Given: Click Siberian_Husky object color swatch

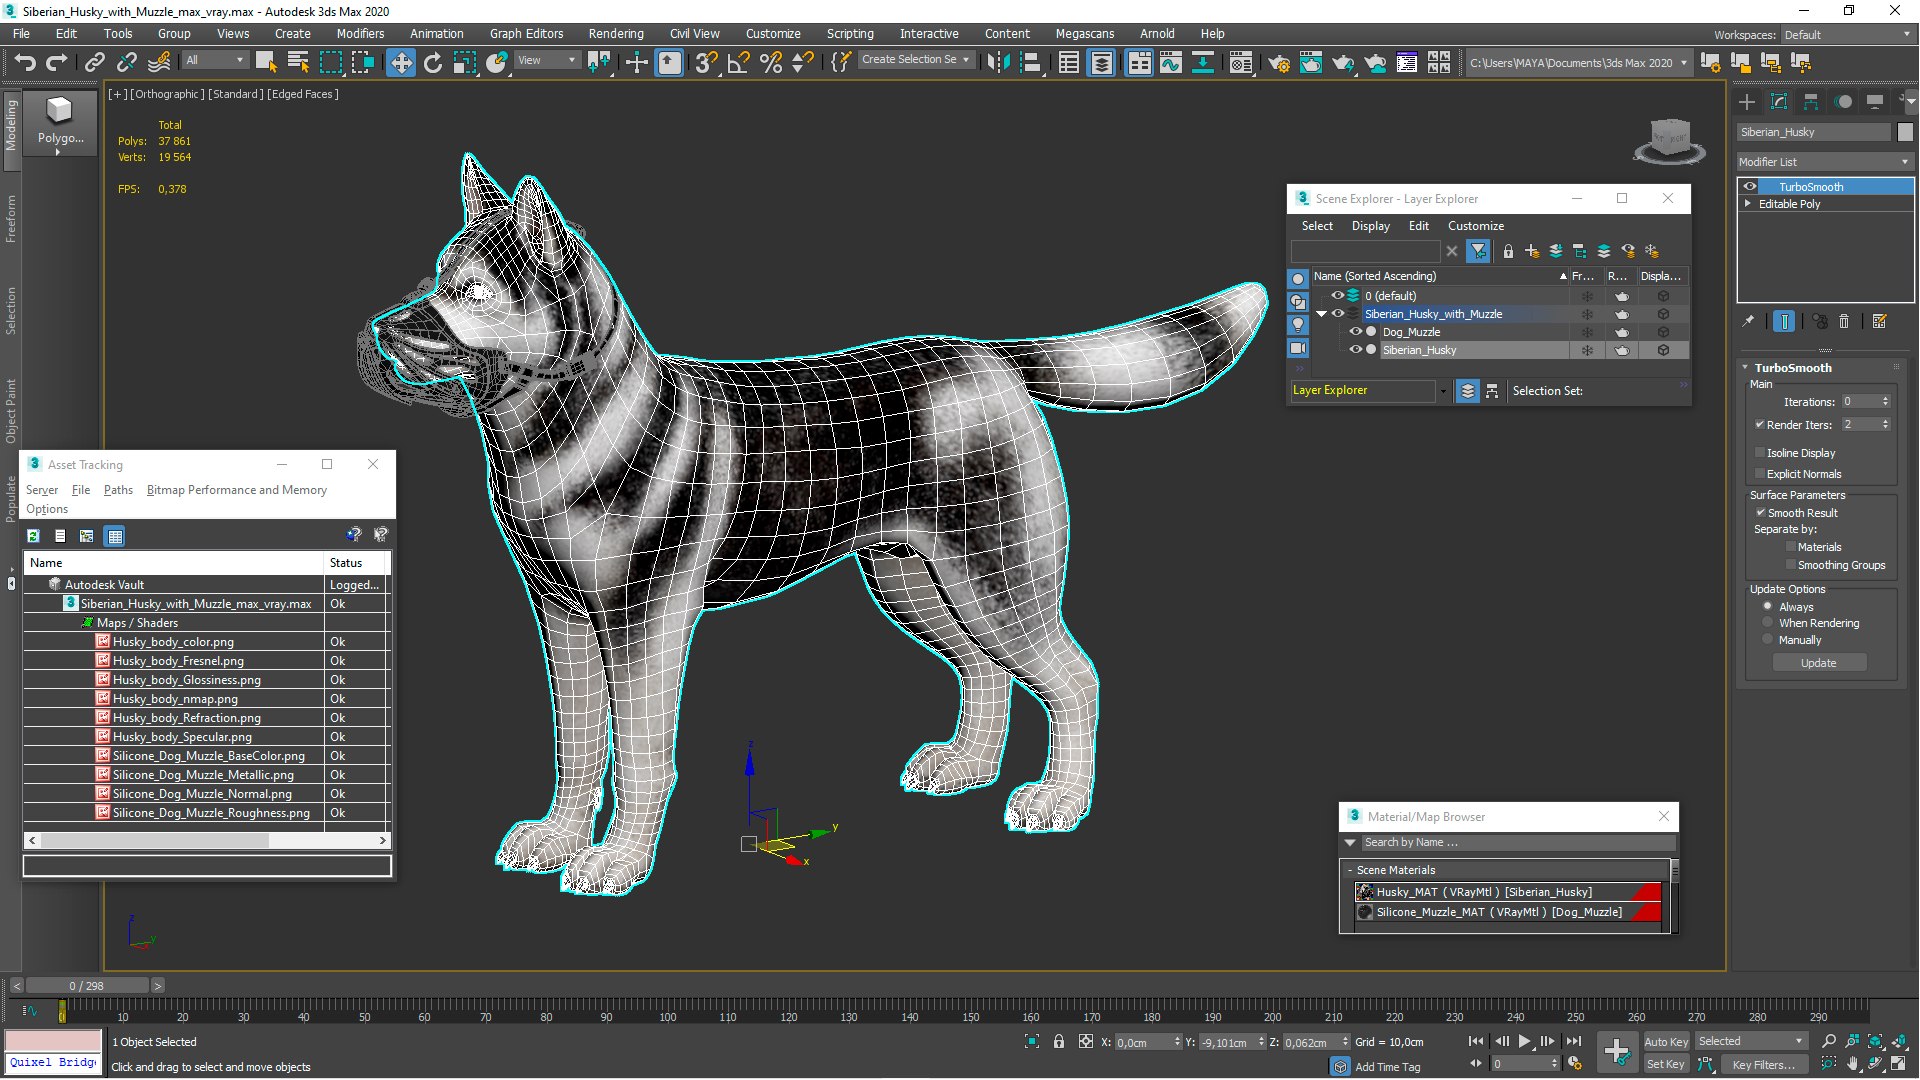Looking at the screenshot, I should point(1905,132).
